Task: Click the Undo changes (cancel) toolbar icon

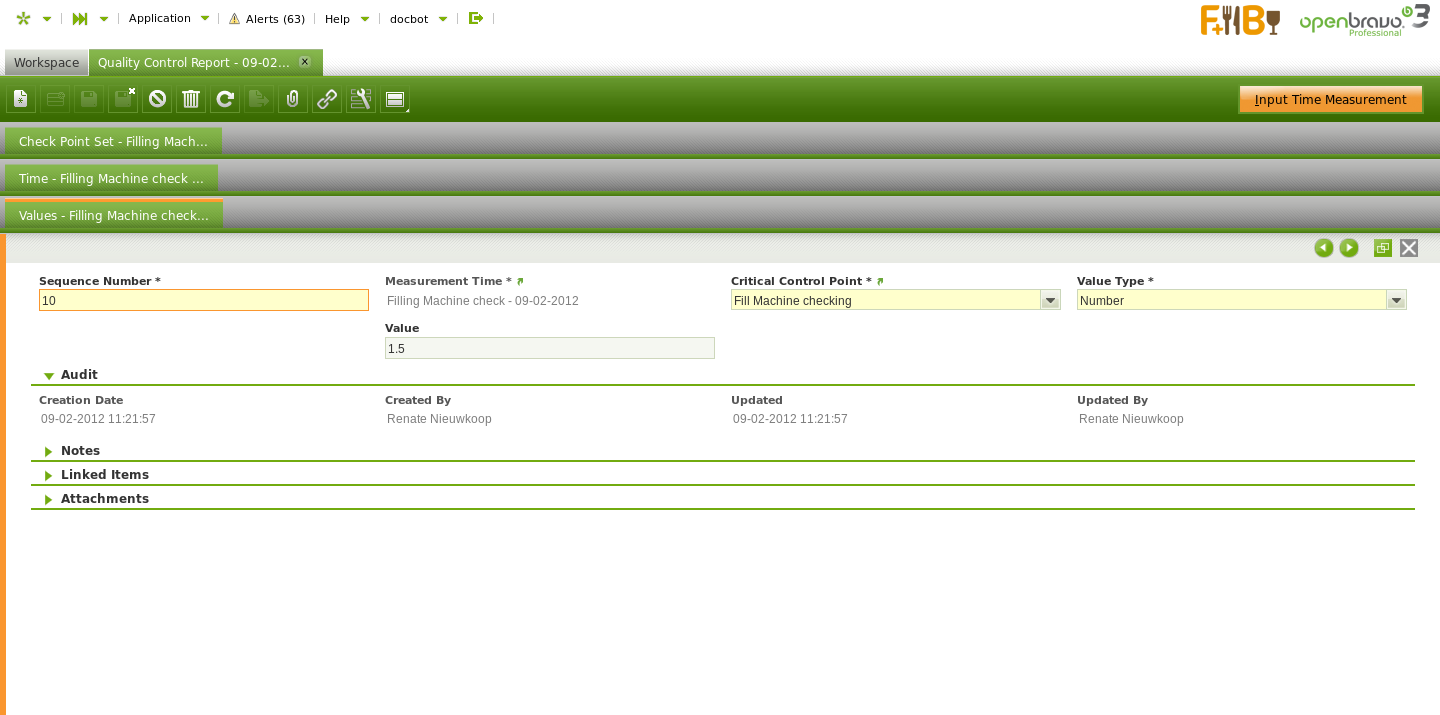Action: [x=157, y=99]
